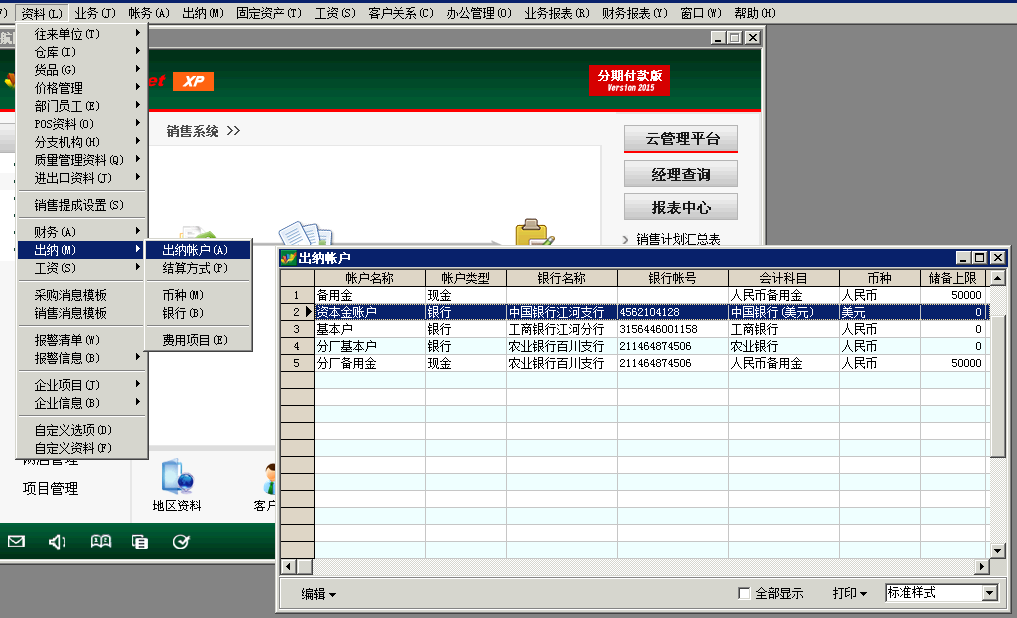Expand the 报警信息 submenu
The image size is (1017, 618).
[x=82, y=358]
